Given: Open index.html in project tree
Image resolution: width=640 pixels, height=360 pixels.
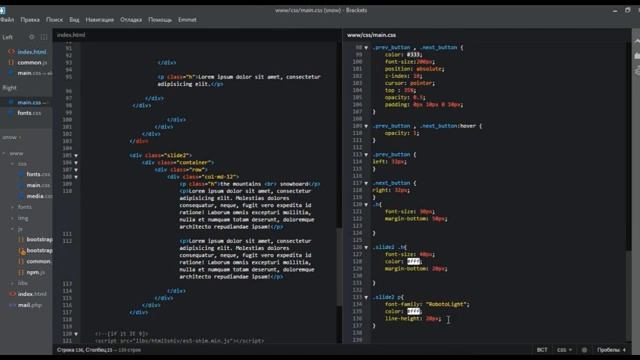Looking at the screenshot, I should point(32,294).
